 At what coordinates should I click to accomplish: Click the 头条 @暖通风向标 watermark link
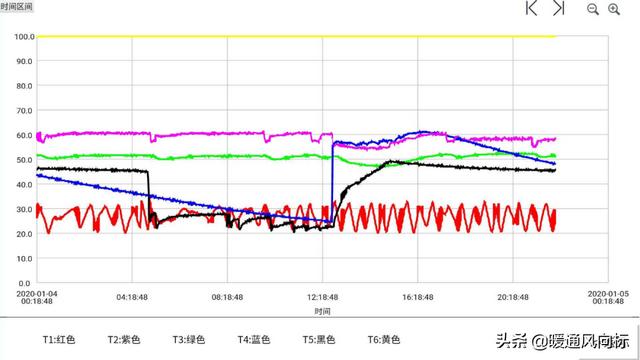[x=562, y=341]
